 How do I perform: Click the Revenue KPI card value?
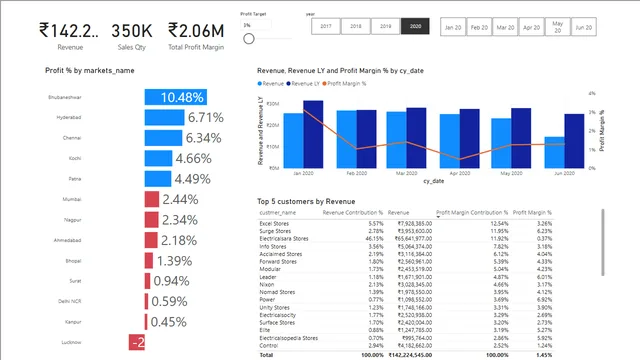pos(69,31)
